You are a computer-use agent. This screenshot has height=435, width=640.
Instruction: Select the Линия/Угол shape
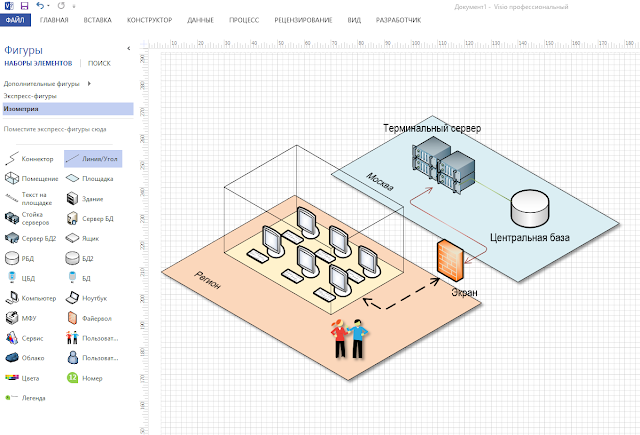(x=93, y=159)
